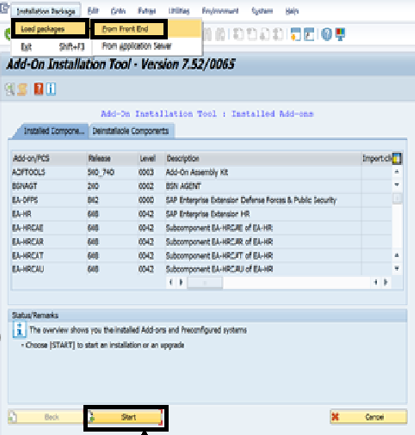Open the Installation Package menu
The height and width of the screenshot is (435, 415).
click(46, 11)
